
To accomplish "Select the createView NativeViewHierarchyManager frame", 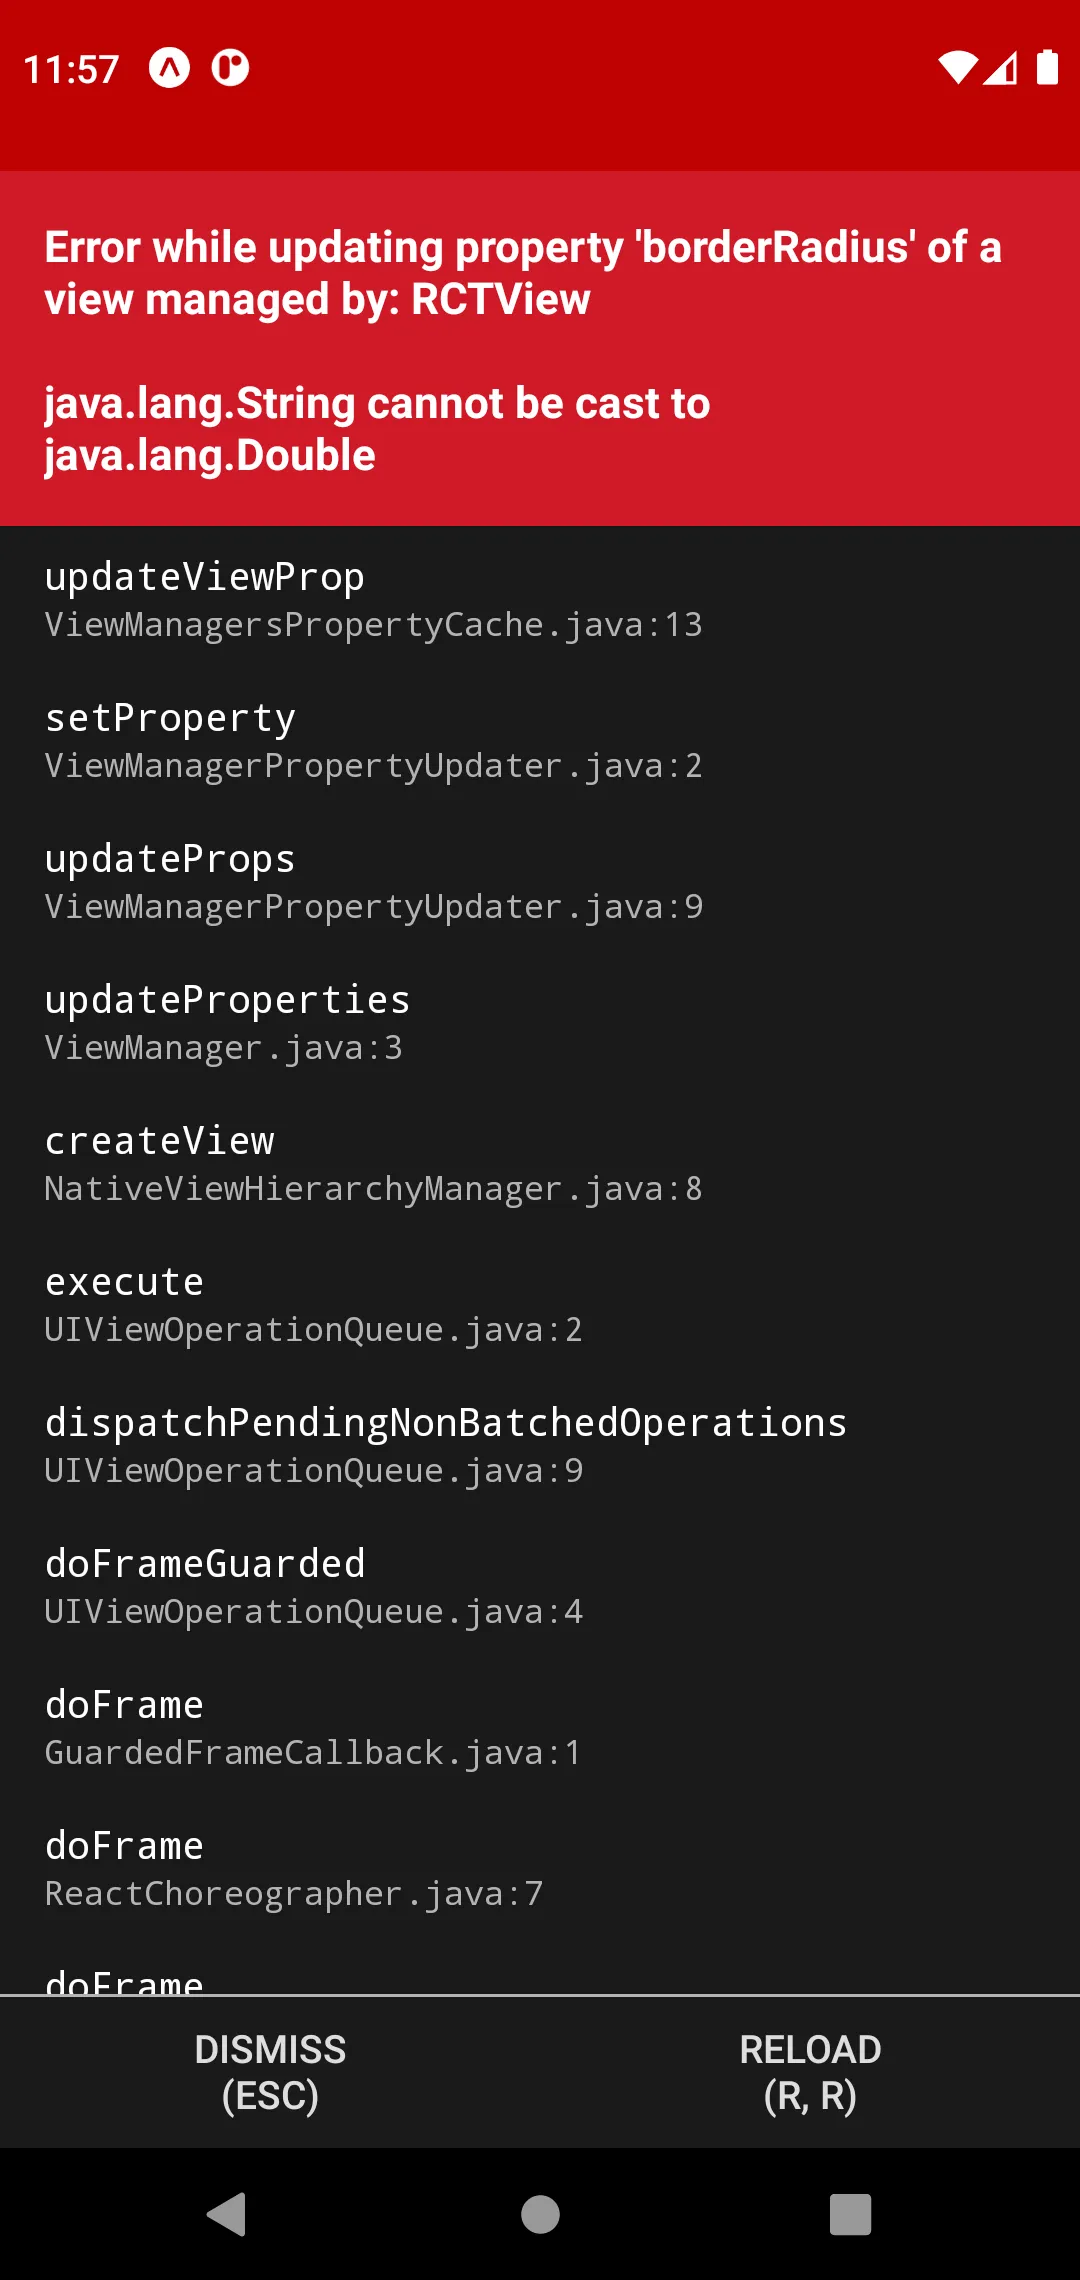I will (x=540, y=1163).
